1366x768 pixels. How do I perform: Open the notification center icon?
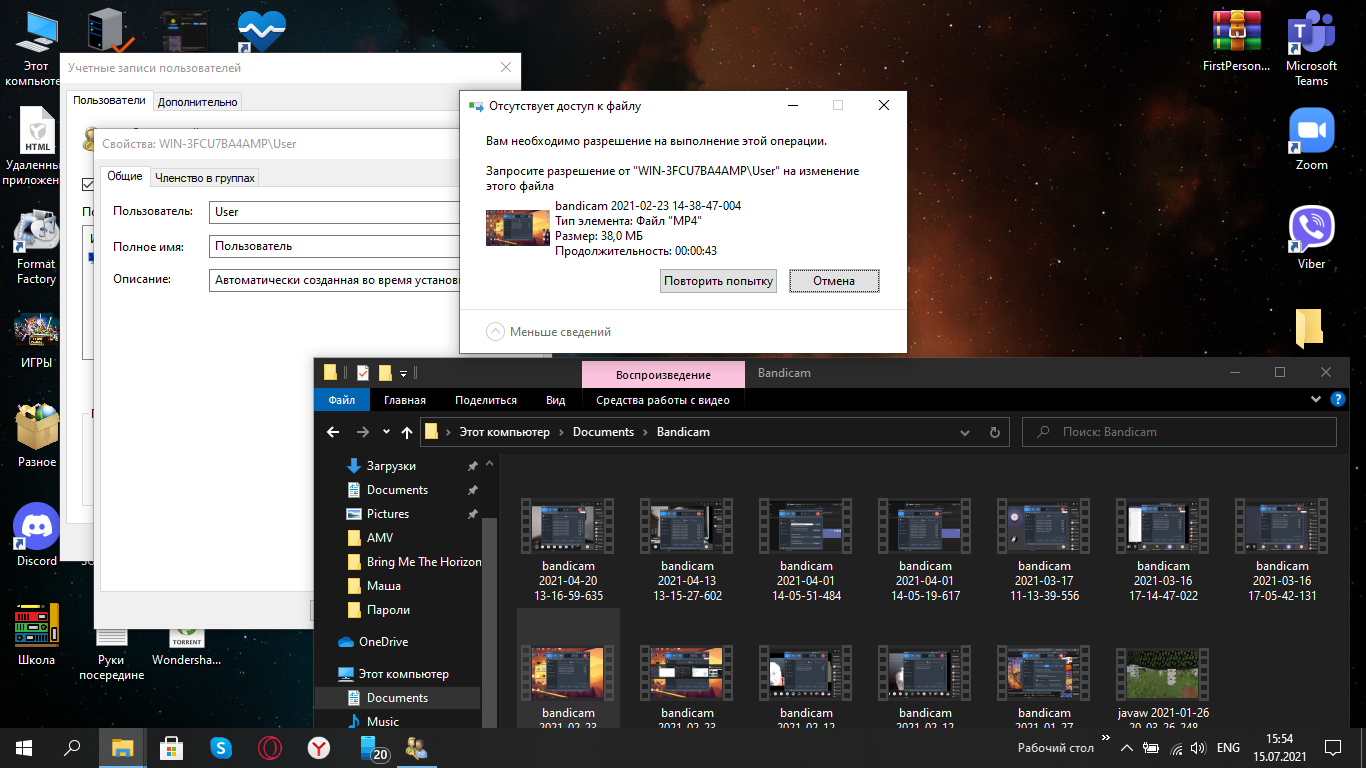(1332, 747)
